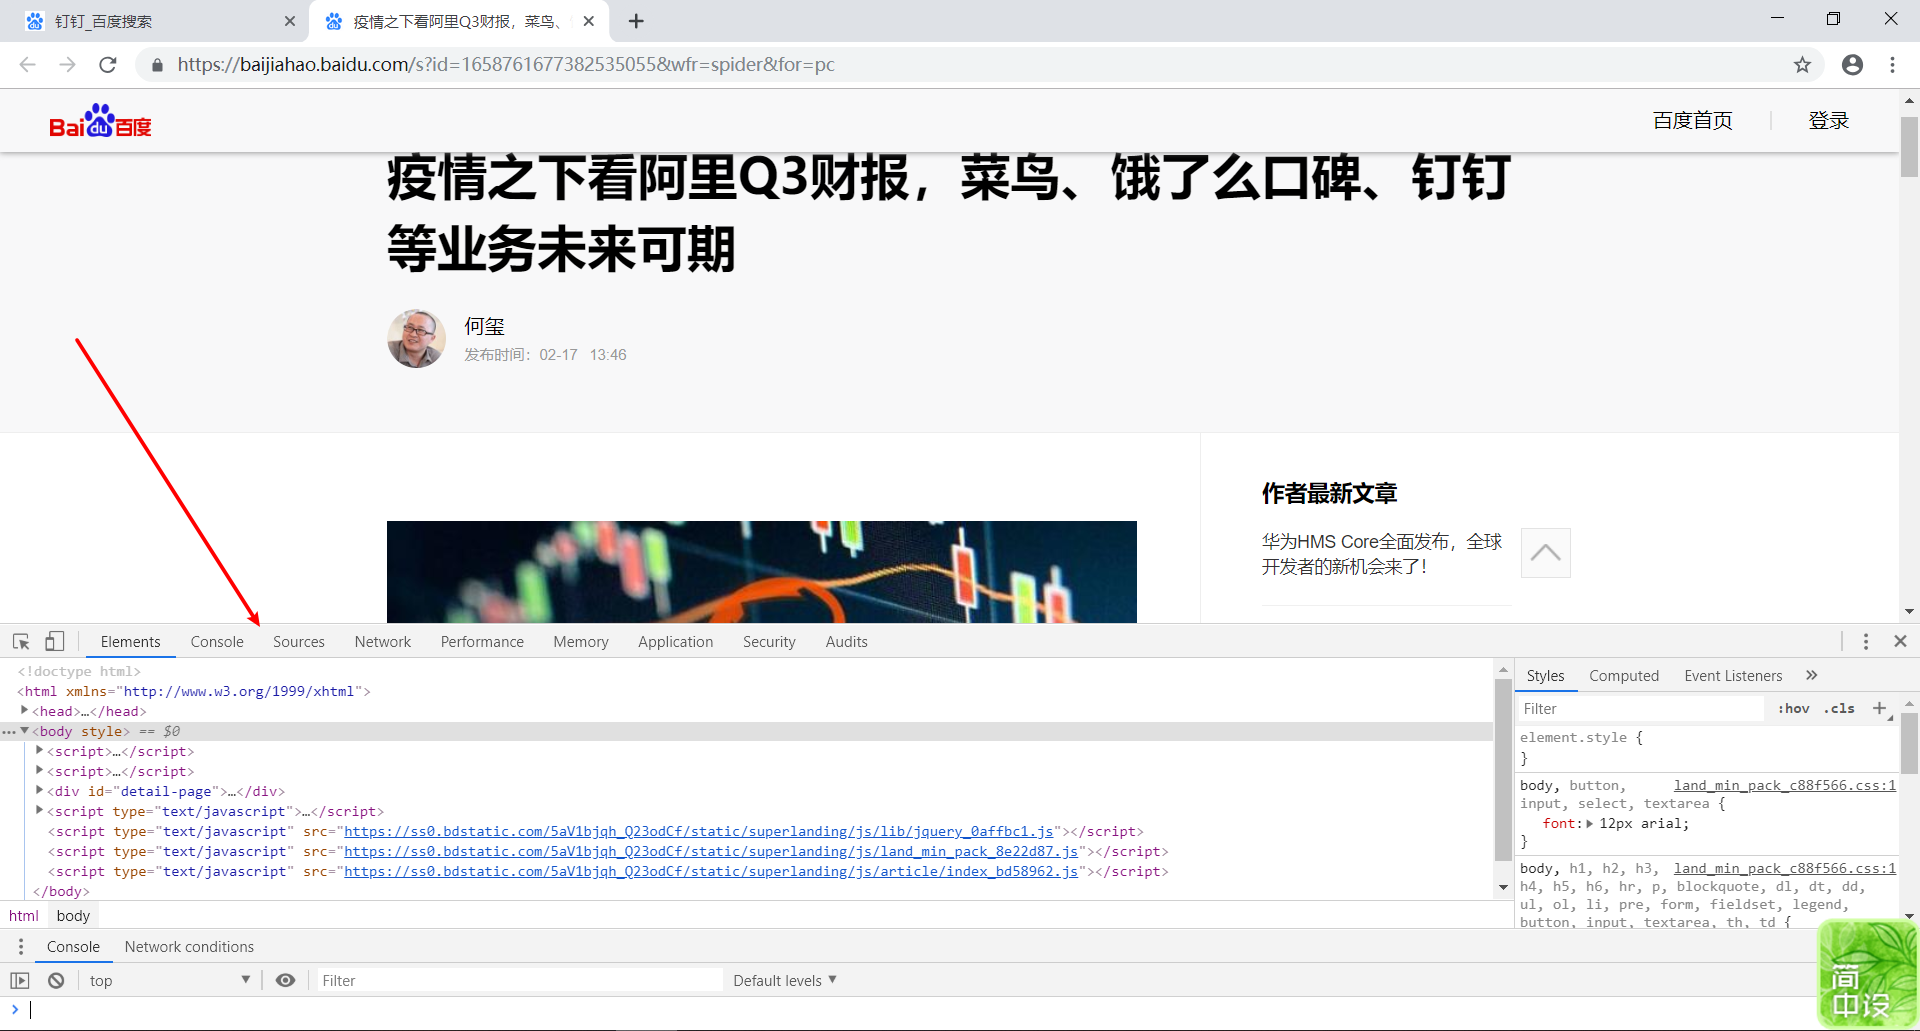Close the DevTools panel
This screenshot has width=1920, height=1031.
(x=1900, y=641)
